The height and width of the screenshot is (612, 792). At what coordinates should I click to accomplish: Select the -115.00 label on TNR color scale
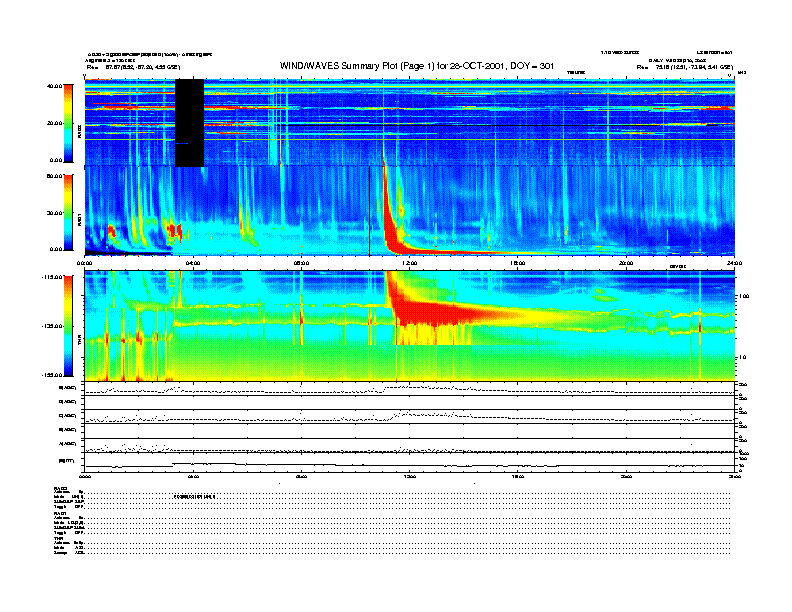53,277
